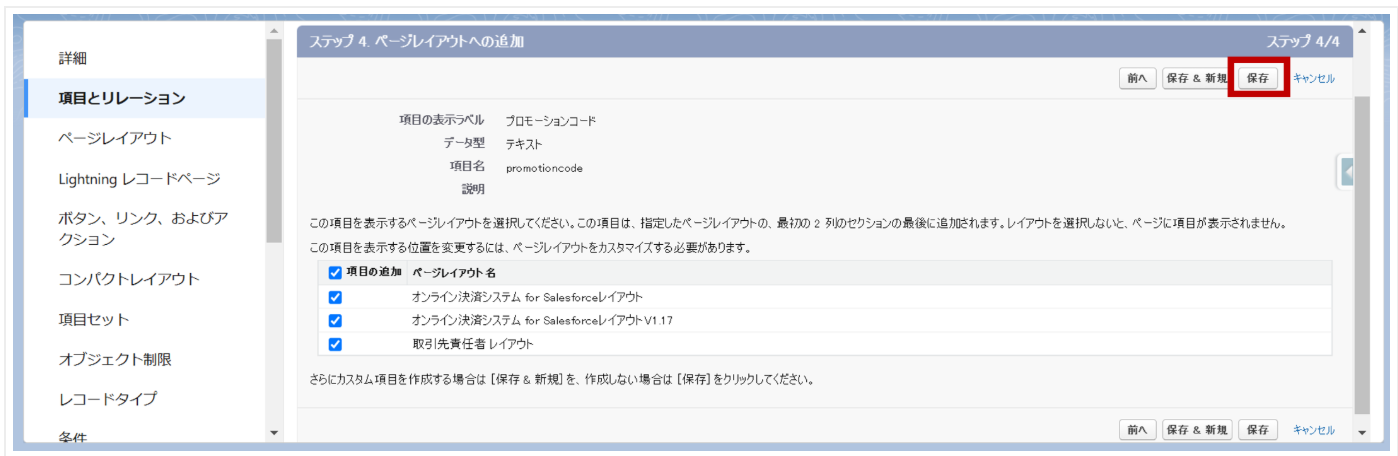Image resolution: width=1398 pixels, height=456 pixels.
Task: Expand the collapsed side panel arrow tab
Action: 1346,172
